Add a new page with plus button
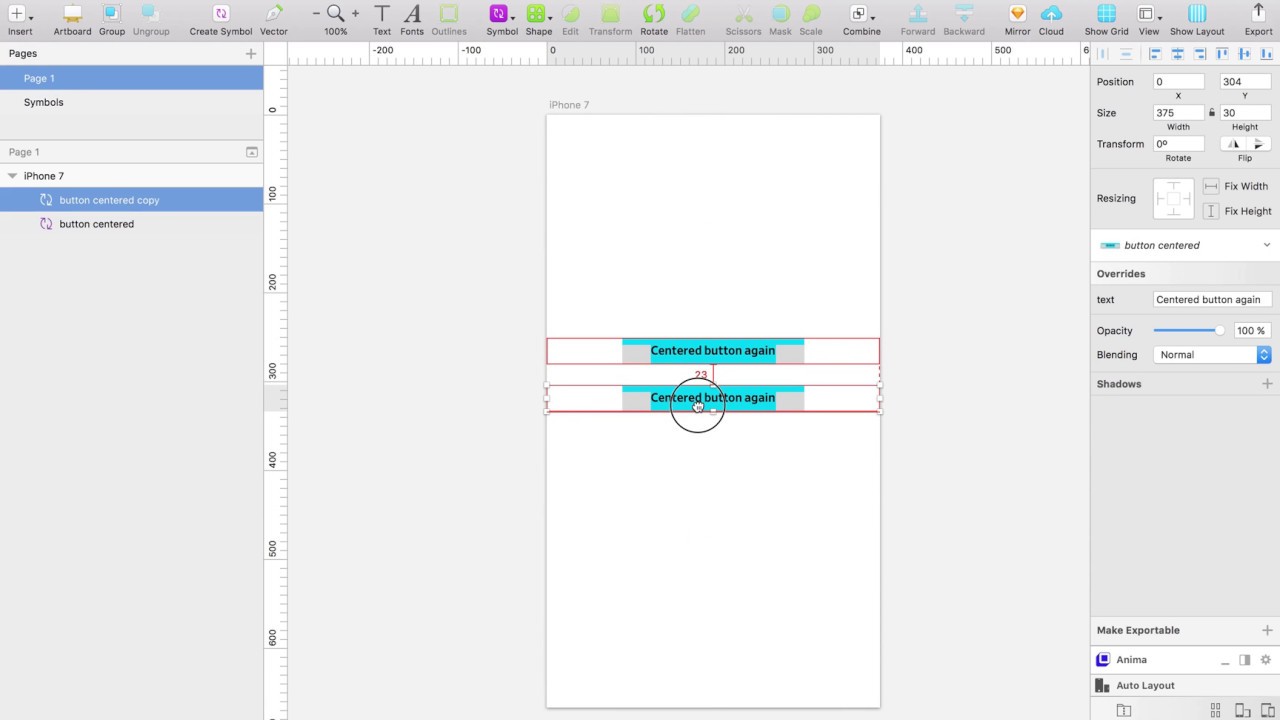 pyautogui.click(x=250, y=54)
